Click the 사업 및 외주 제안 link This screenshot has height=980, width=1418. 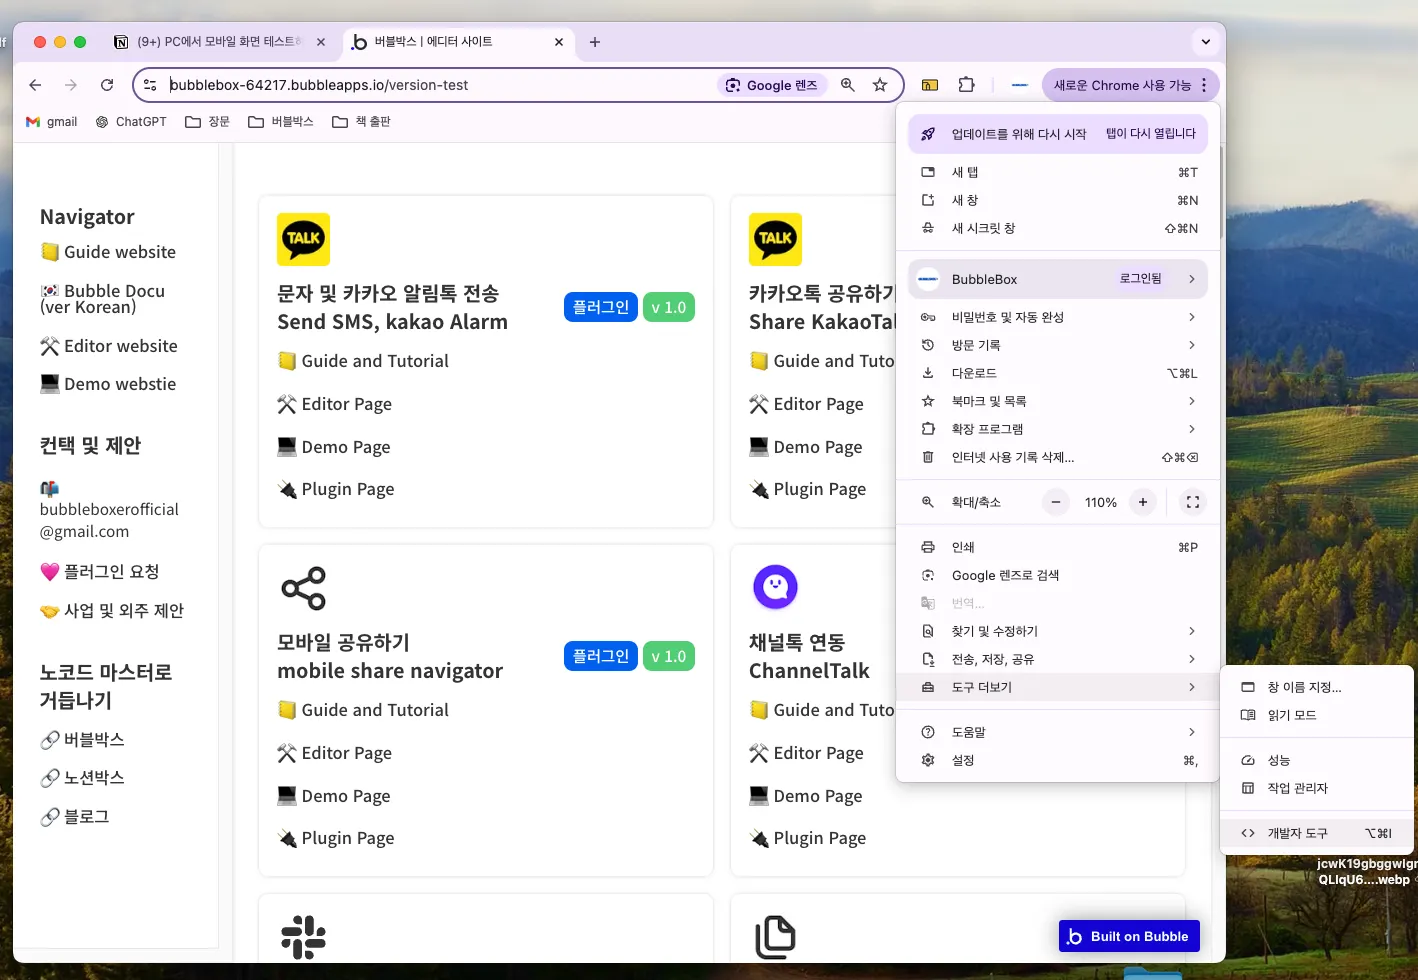[112, 611]
